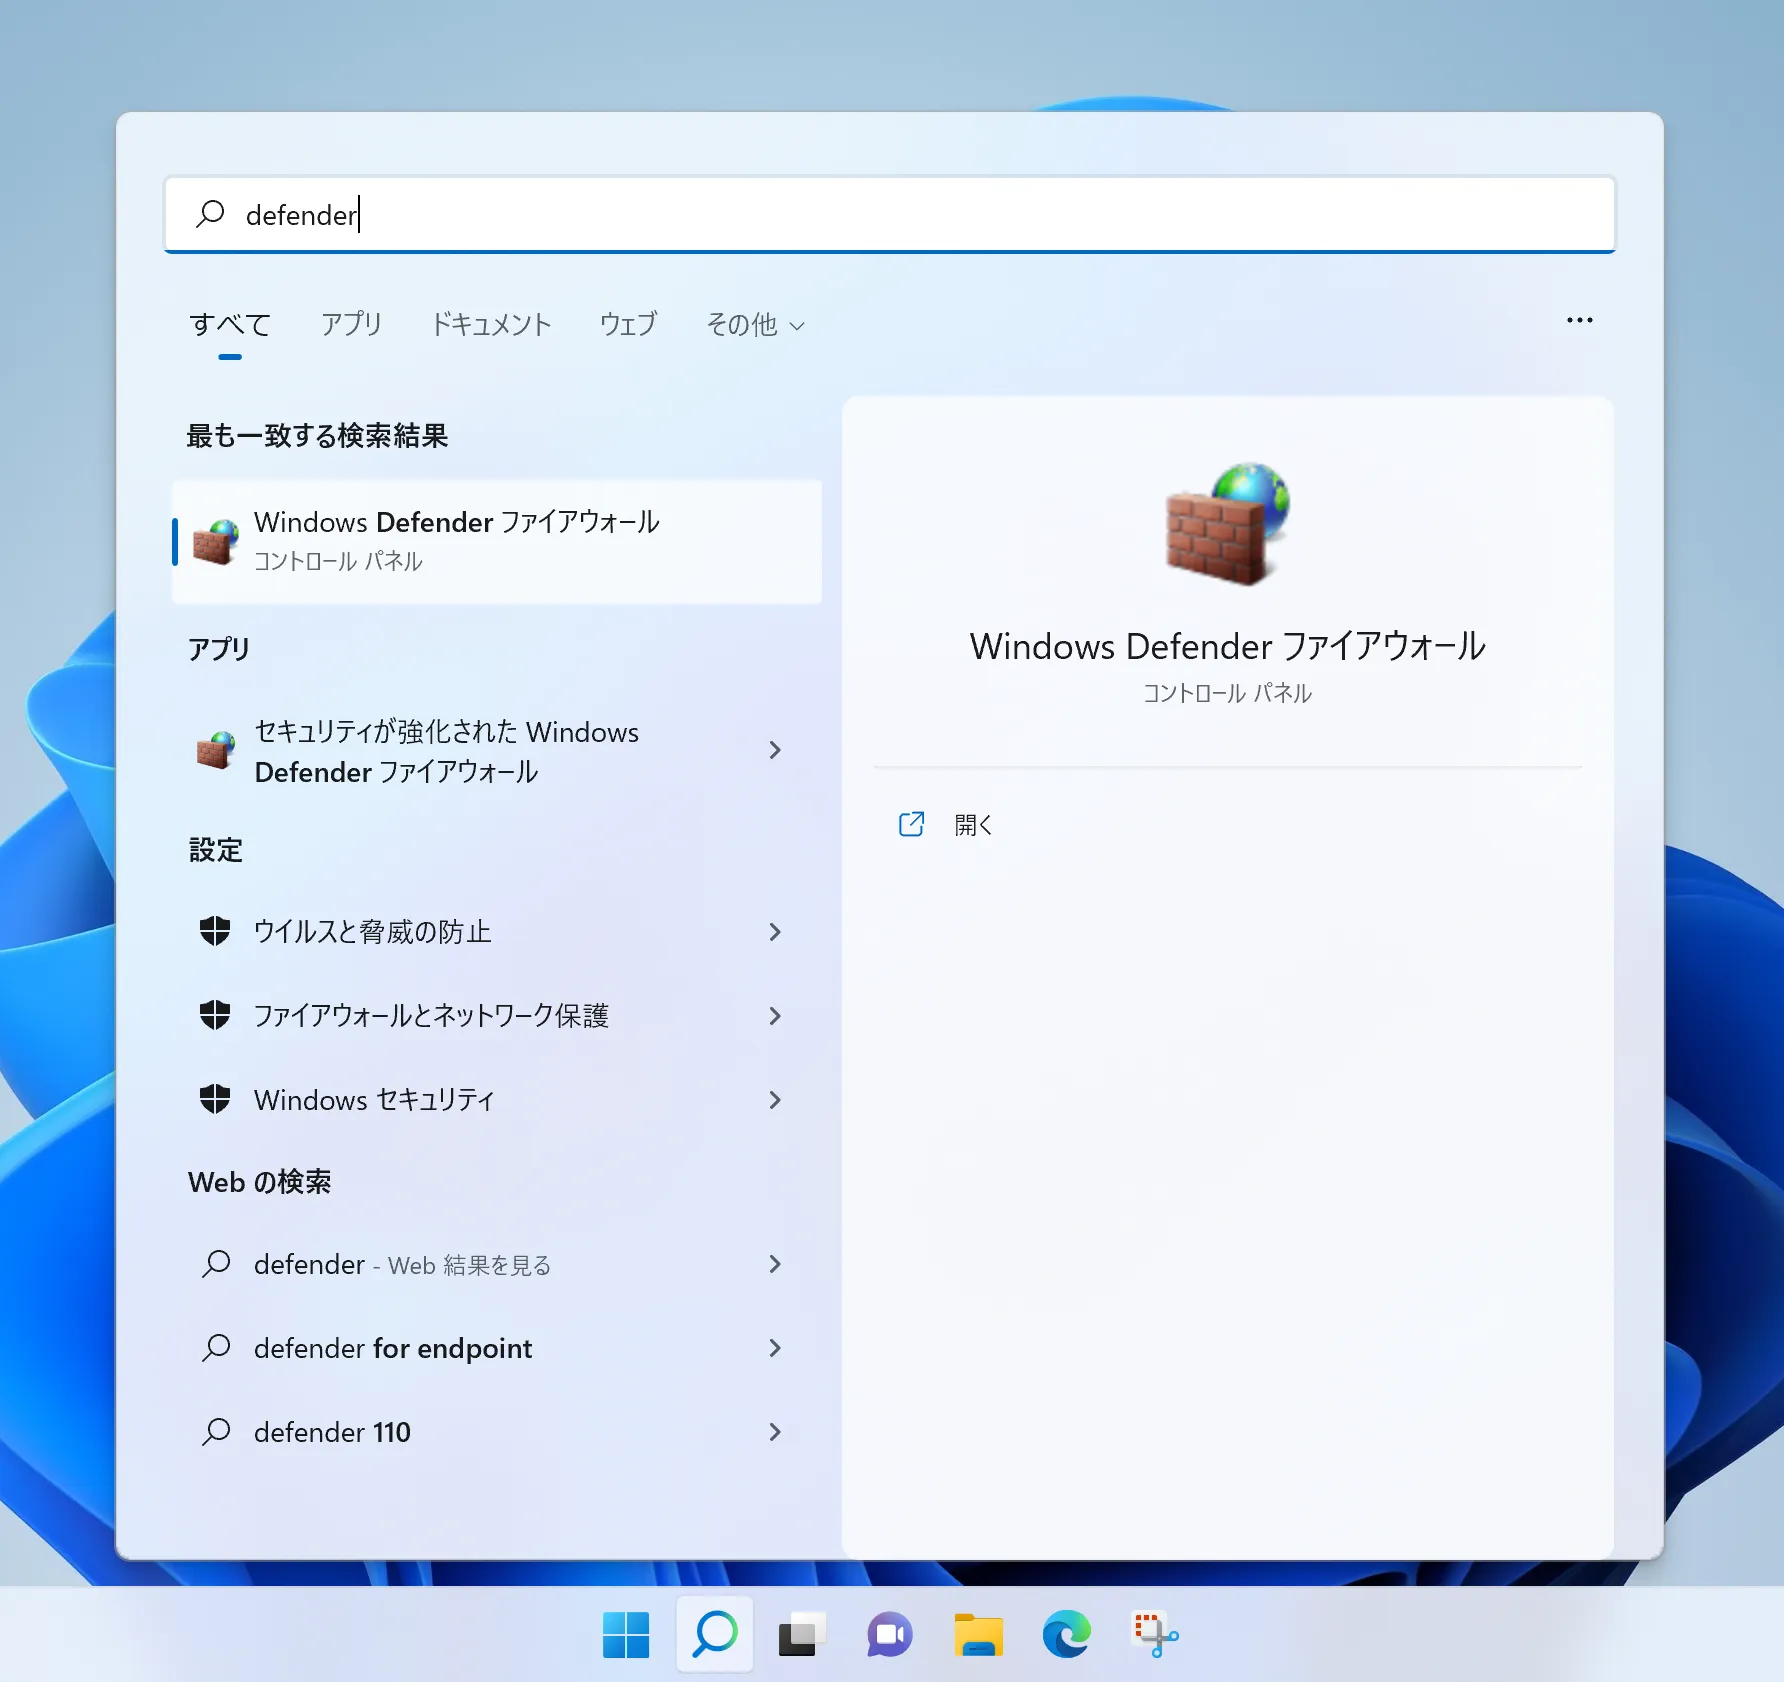This screenshot has width=1784, height=1682.
Task: Open セキュリティが強化された Windows Defender ファイアウォール app
Action: coord(497,751)
